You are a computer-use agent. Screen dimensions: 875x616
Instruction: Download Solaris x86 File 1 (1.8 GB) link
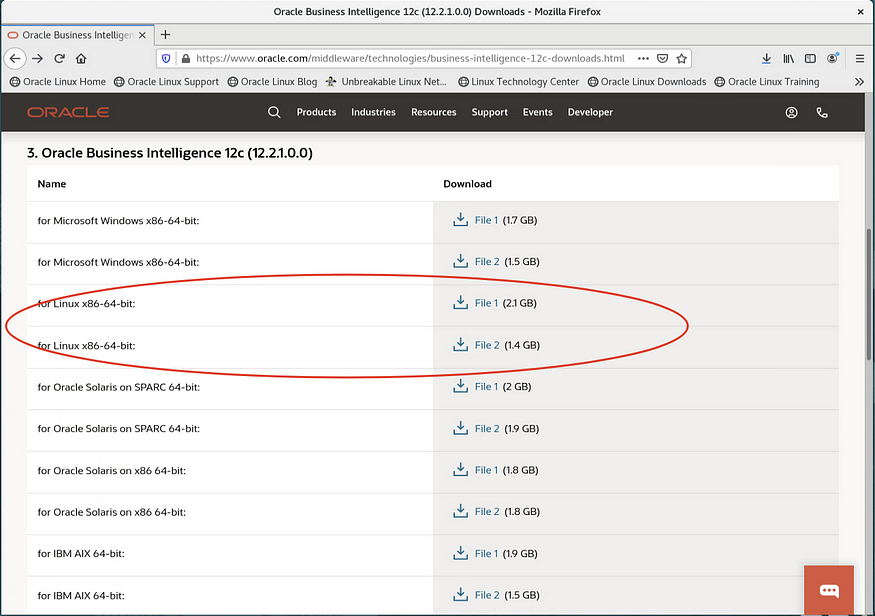coord(486,470)
